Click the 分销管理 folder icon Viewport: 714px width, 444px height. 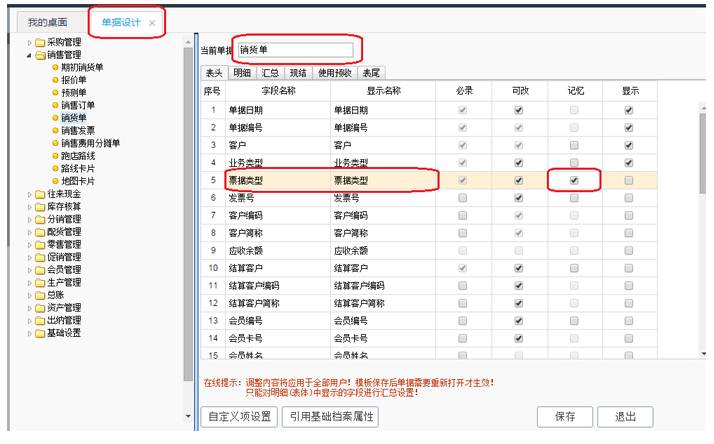[40, 220]
